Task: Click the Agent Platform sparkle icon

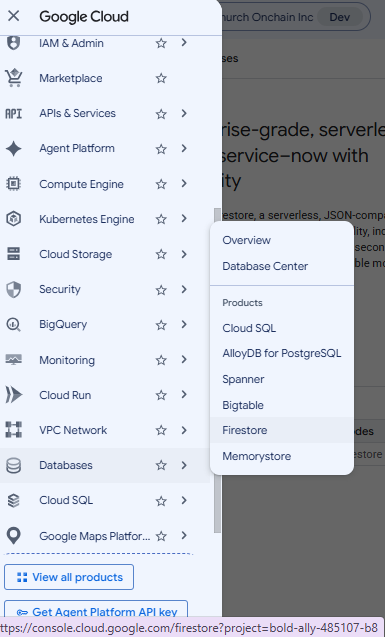Action: coord(13,149)
